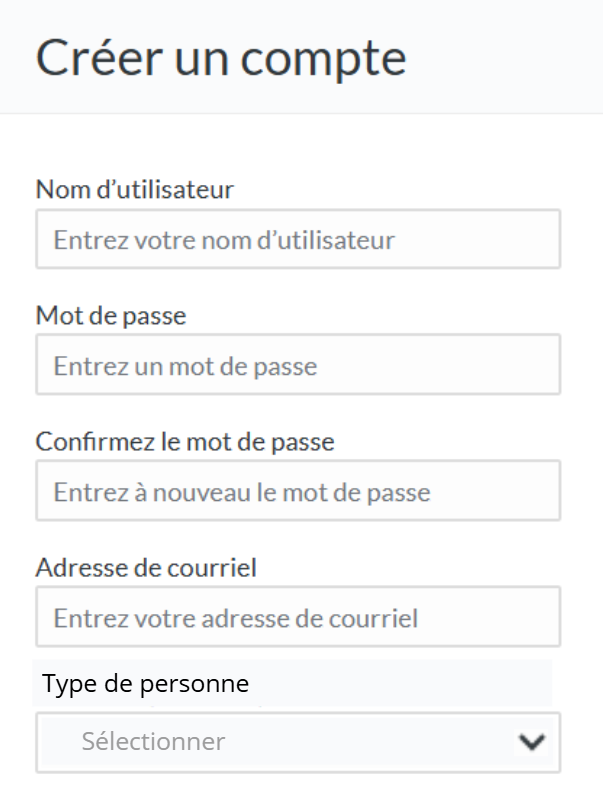This screenshot has width=603, height=785.
Task: Click the dropdown chevron arrow icon
Action: [x=532, y=741]
